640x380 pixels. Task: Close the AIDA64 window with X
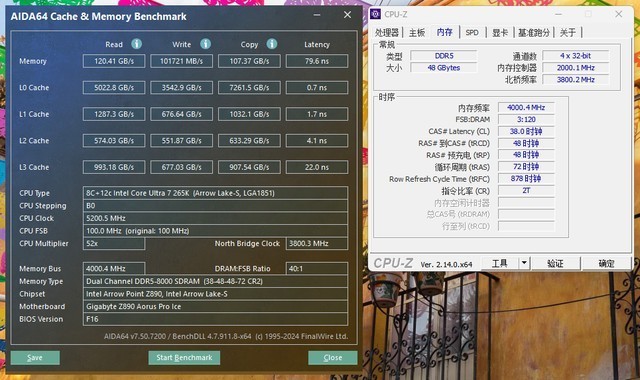click(x=347, y=15)
